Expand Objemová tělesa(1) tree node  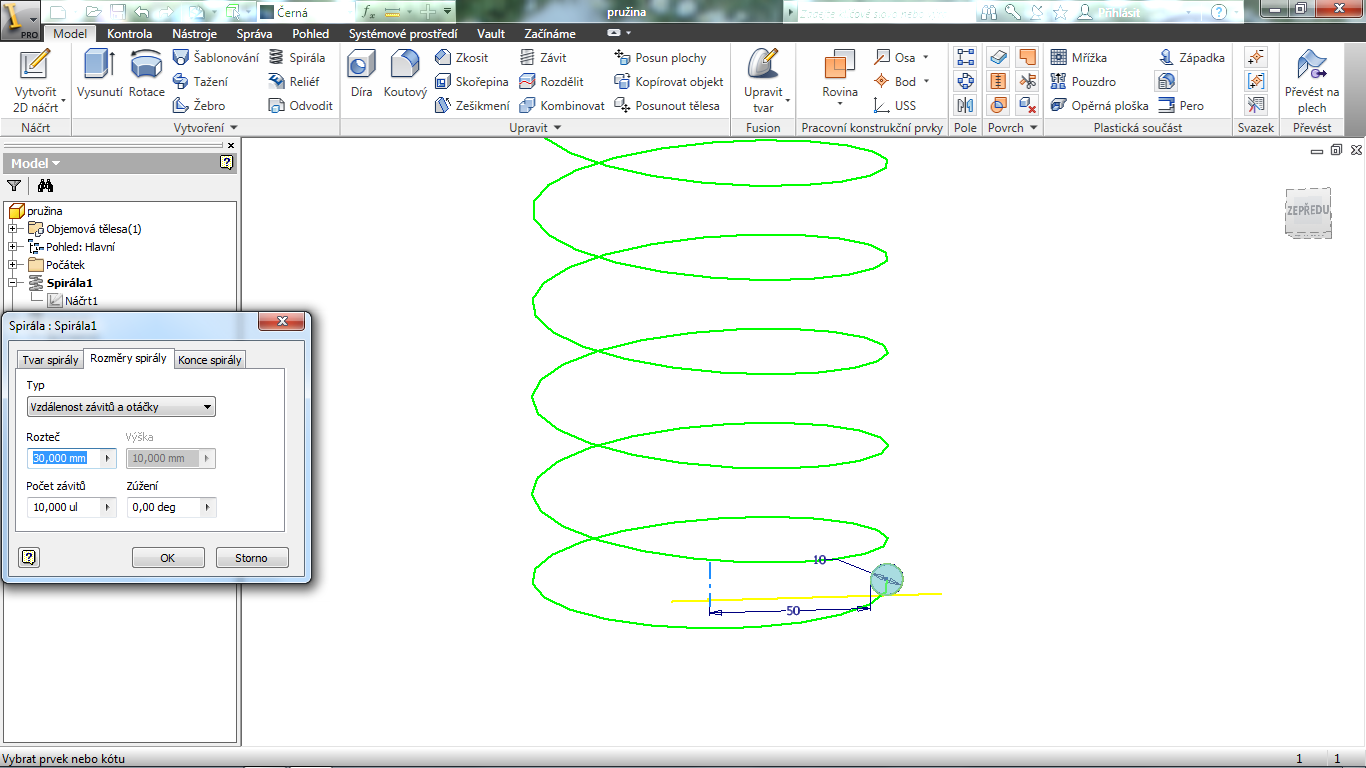tap(13, 229)
